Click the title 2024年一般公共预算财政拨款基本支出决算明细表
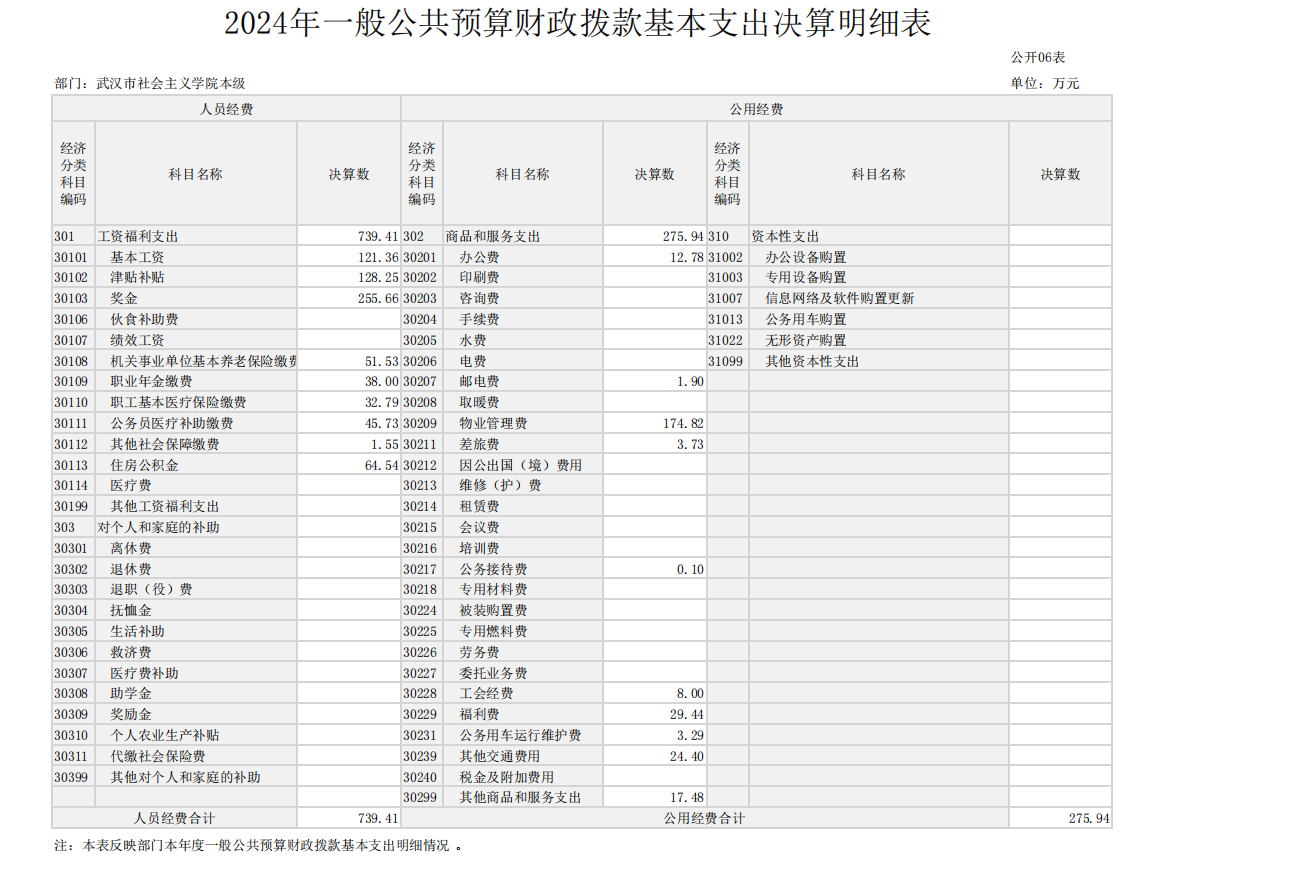 point(577,23)
